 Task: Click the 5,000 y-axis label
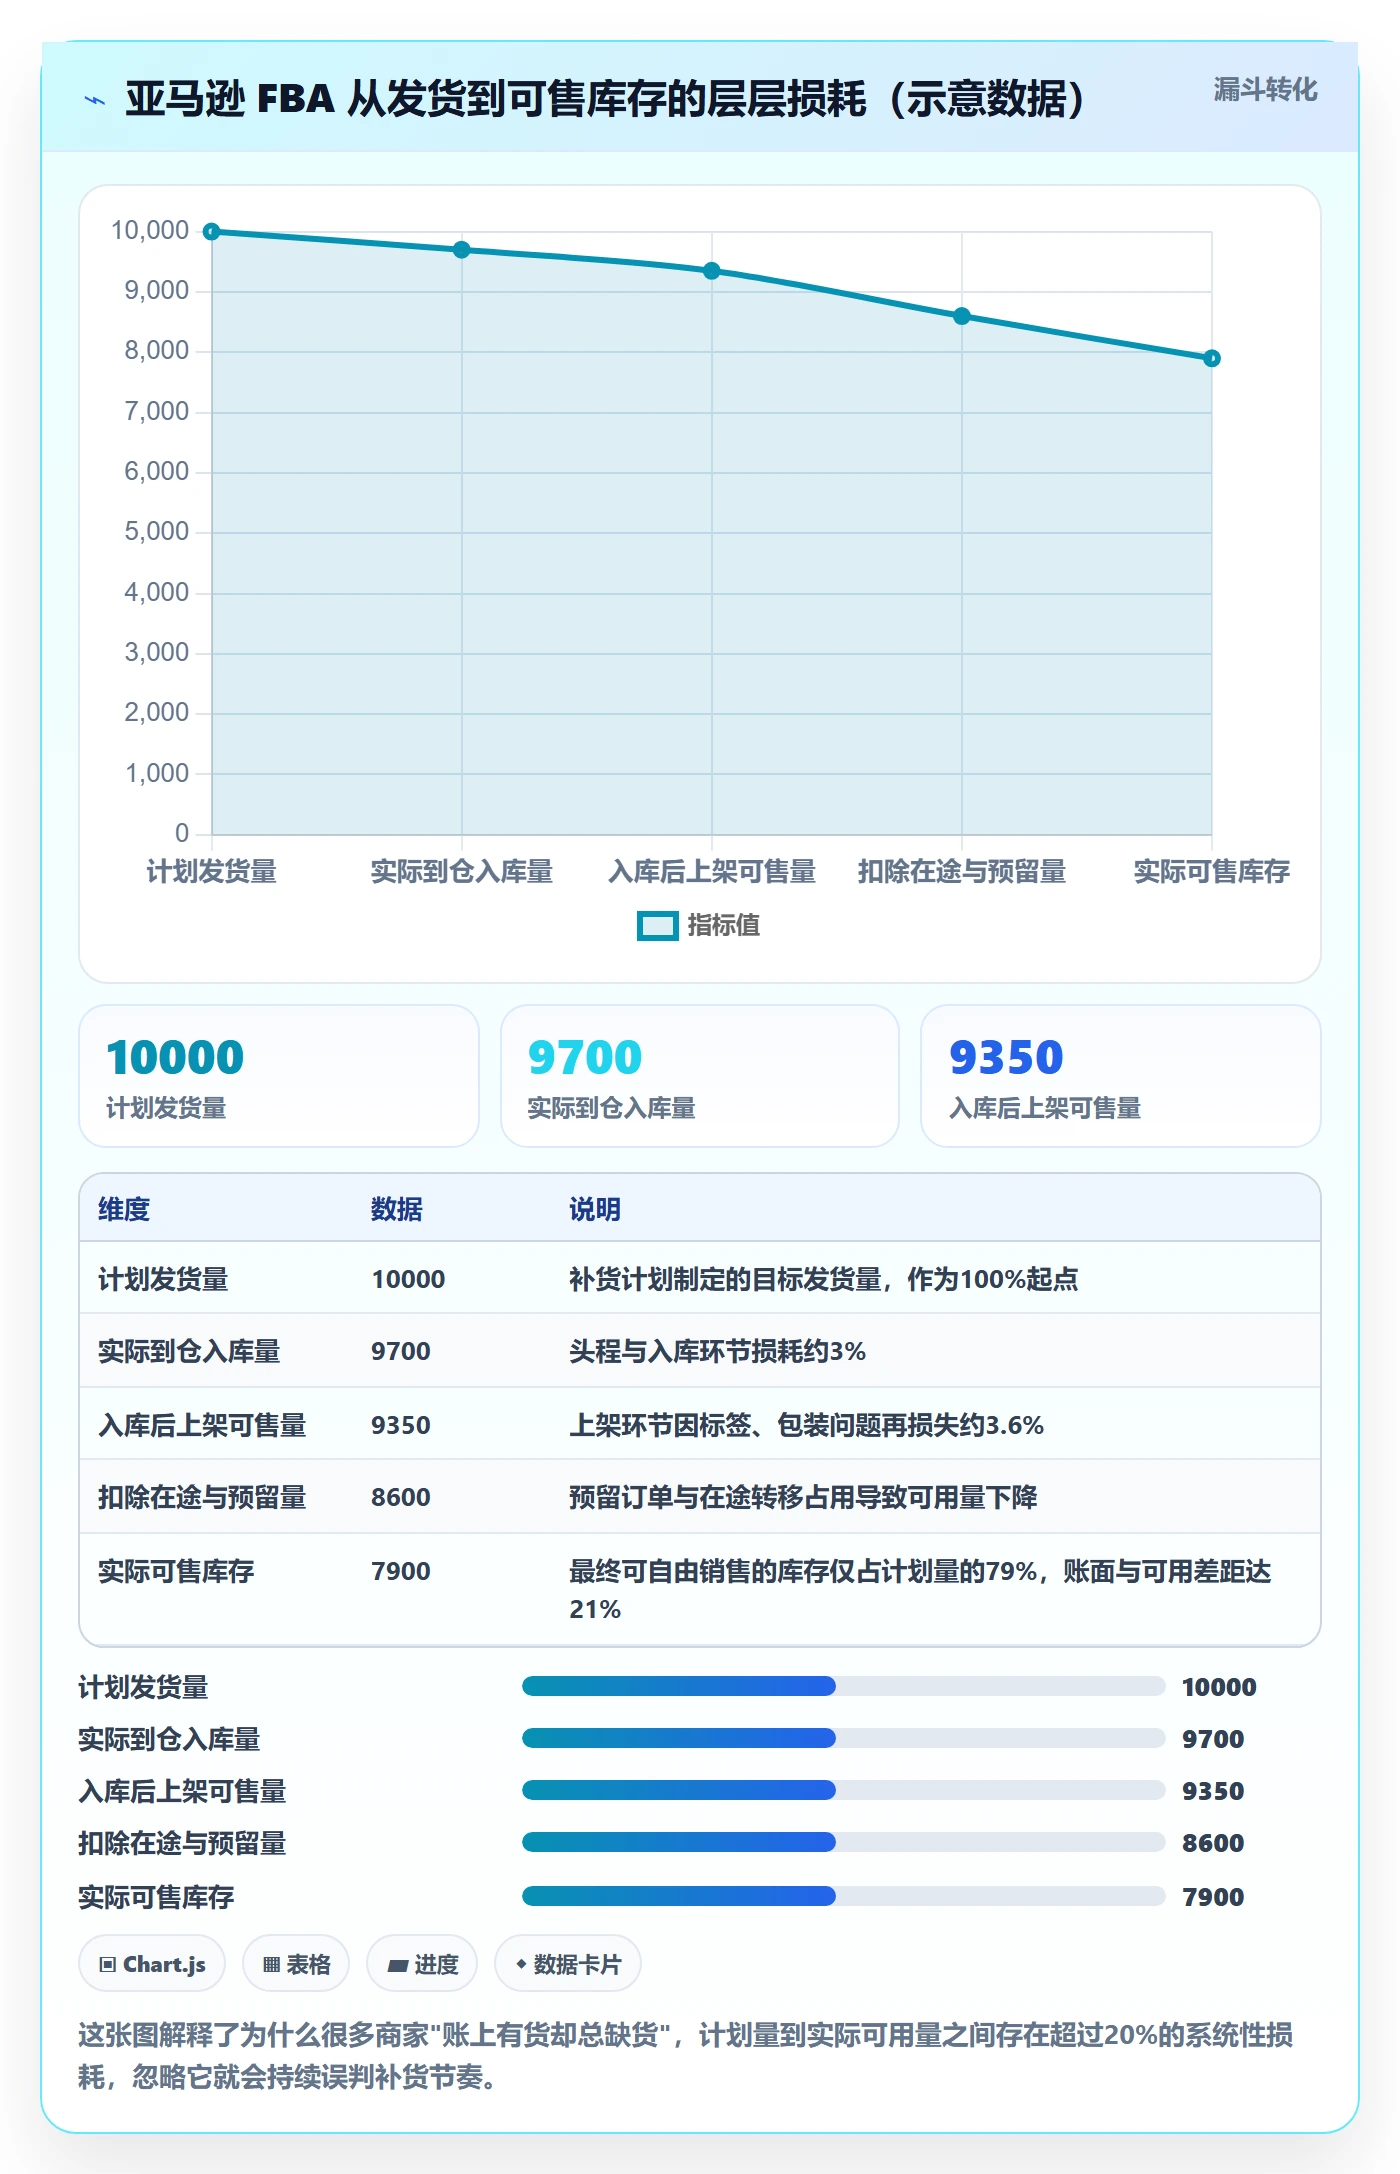tap(156, 532)
